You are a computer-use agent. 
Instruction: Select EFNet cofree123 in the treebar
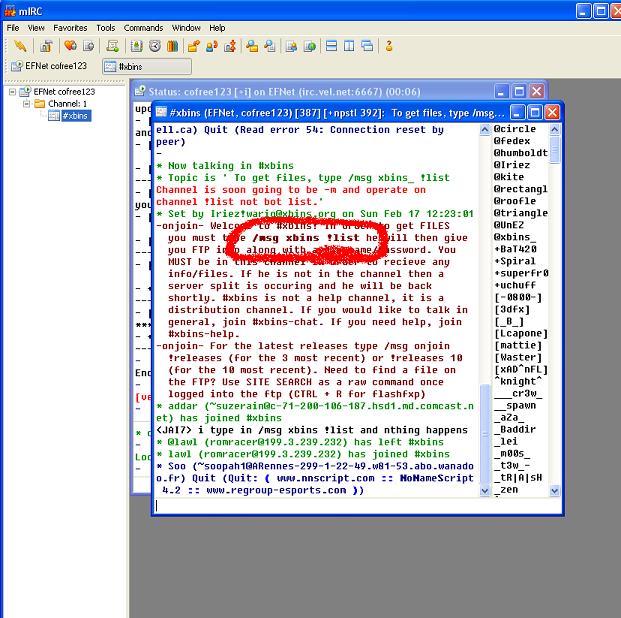point(64,92)
